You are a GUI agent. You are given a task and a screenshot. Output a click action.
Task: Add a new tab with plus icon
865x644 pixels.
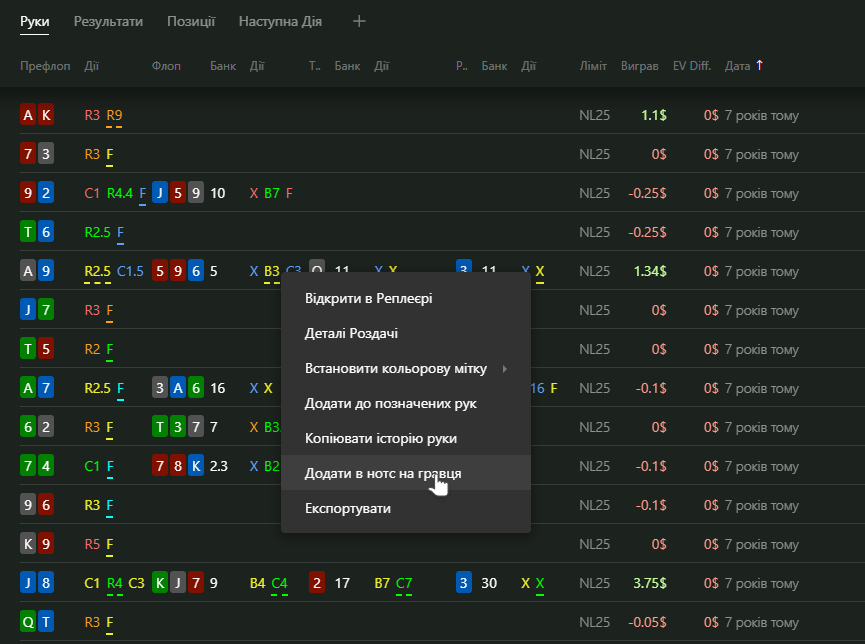359,22
